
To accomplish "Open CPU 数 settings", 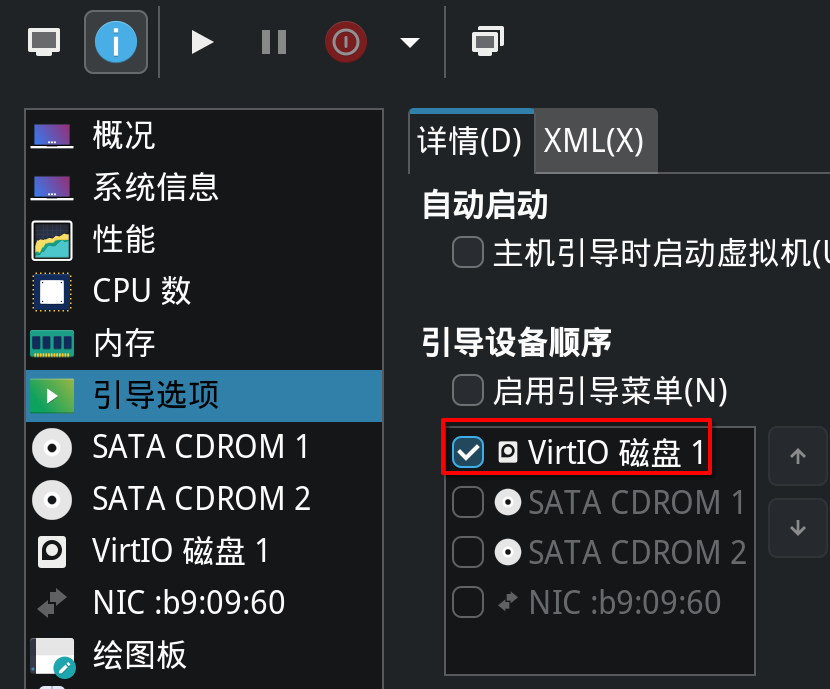I will pyautogui.click(x=141, y=291).
